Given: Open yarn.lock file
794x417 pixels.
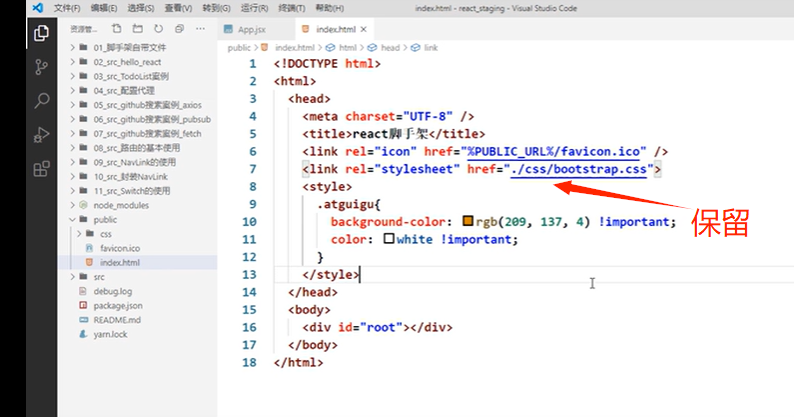Looking at the screenshot, I should click(x=138, y=334).
